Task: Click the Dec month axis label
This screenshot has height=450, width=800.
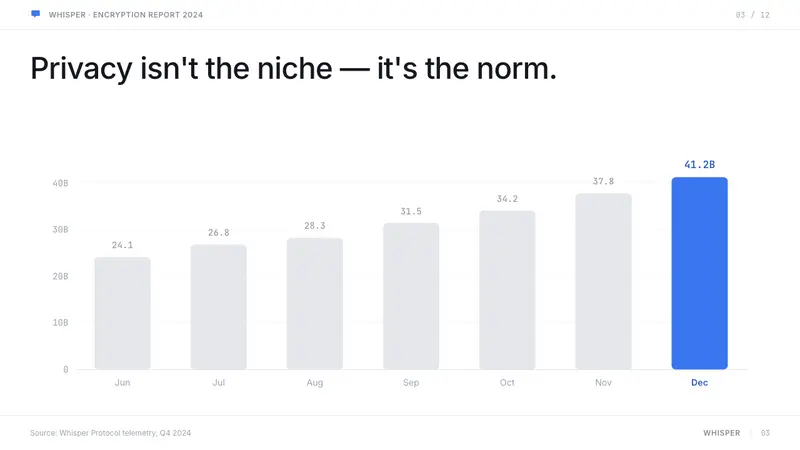Action: point(699,382)
